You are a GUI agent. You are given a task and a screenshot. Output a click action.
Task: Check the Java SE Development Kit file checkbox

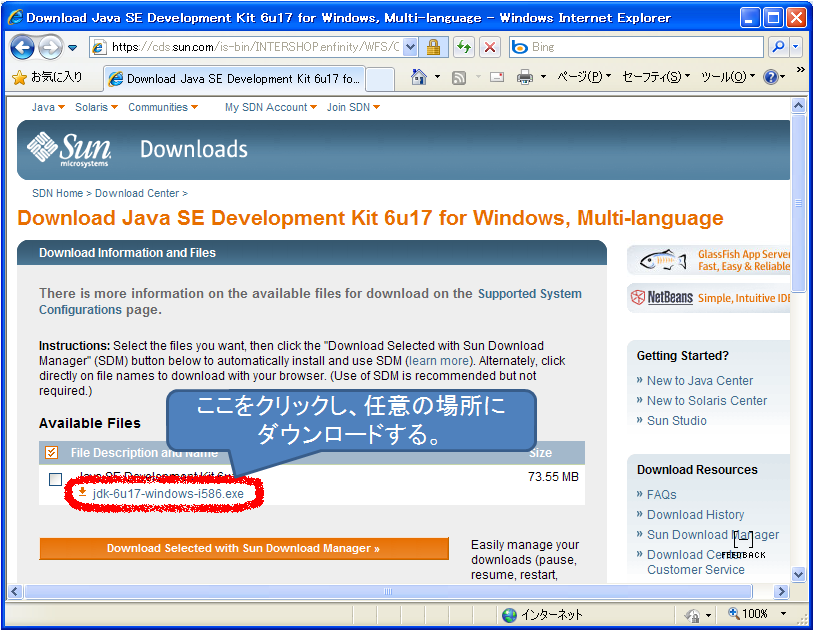[x=56, y=479]
